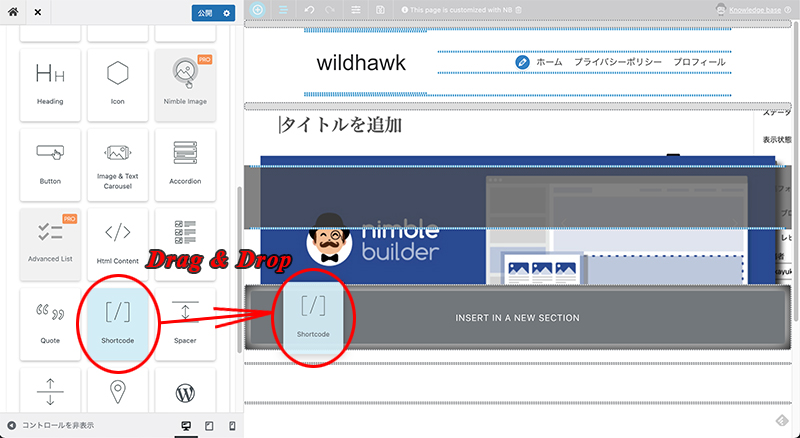Select the map pin module
This screenshot has width=800, height=438.
point(118,393)
